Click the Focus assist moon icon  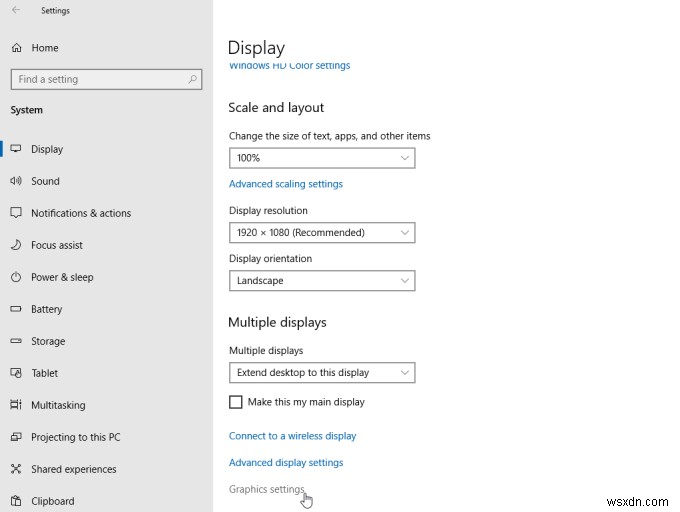16,245
